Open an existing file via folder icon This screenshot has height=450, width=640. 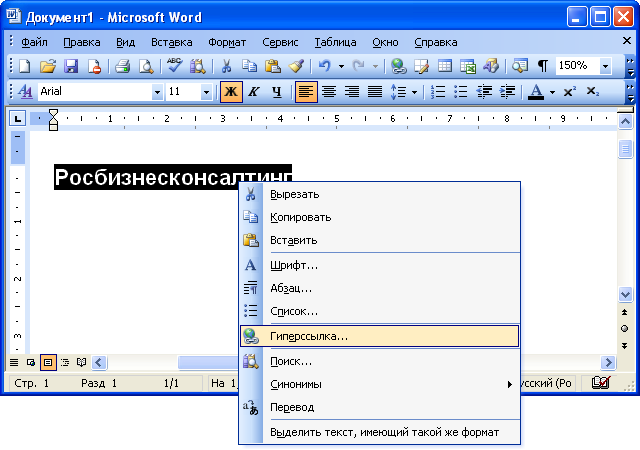point(48,66)
